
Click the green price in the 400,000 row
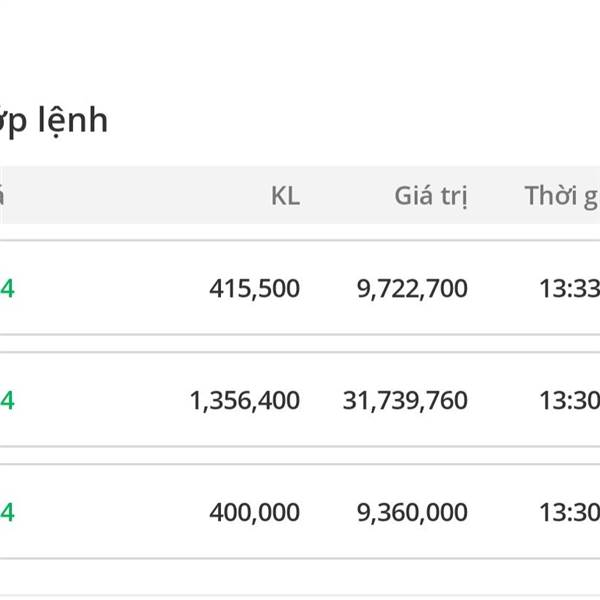7,512
